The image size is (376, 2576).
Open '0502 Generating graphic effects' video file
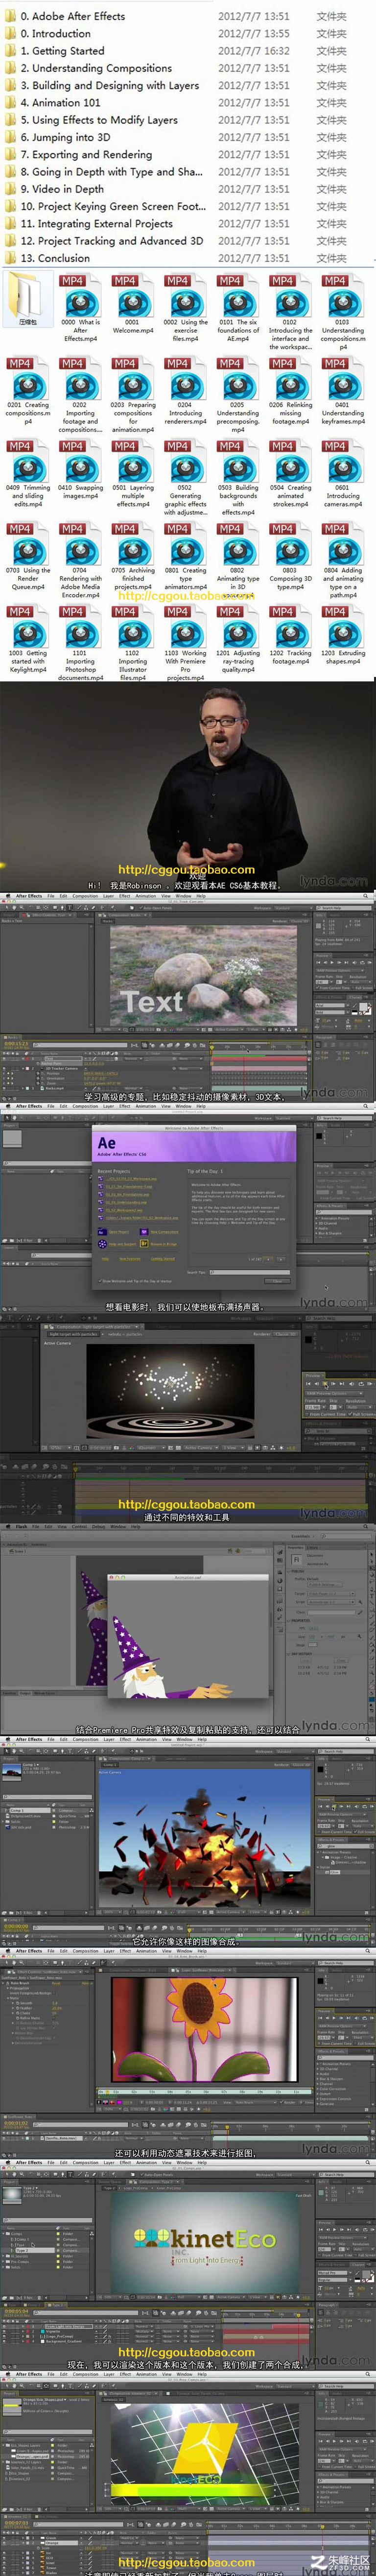coord(185,479)
